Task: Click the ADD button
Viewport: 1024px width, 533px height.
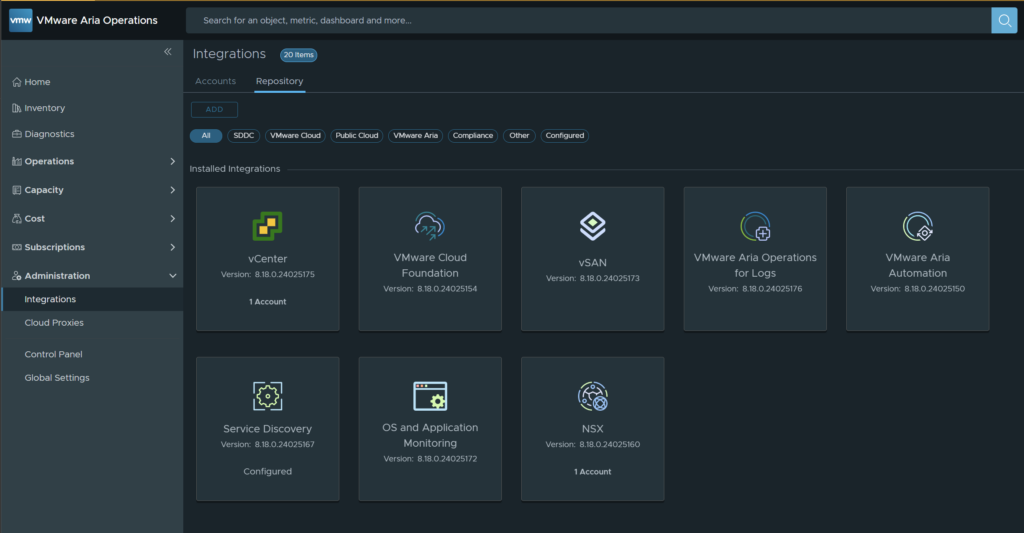Action: point(214,110)
